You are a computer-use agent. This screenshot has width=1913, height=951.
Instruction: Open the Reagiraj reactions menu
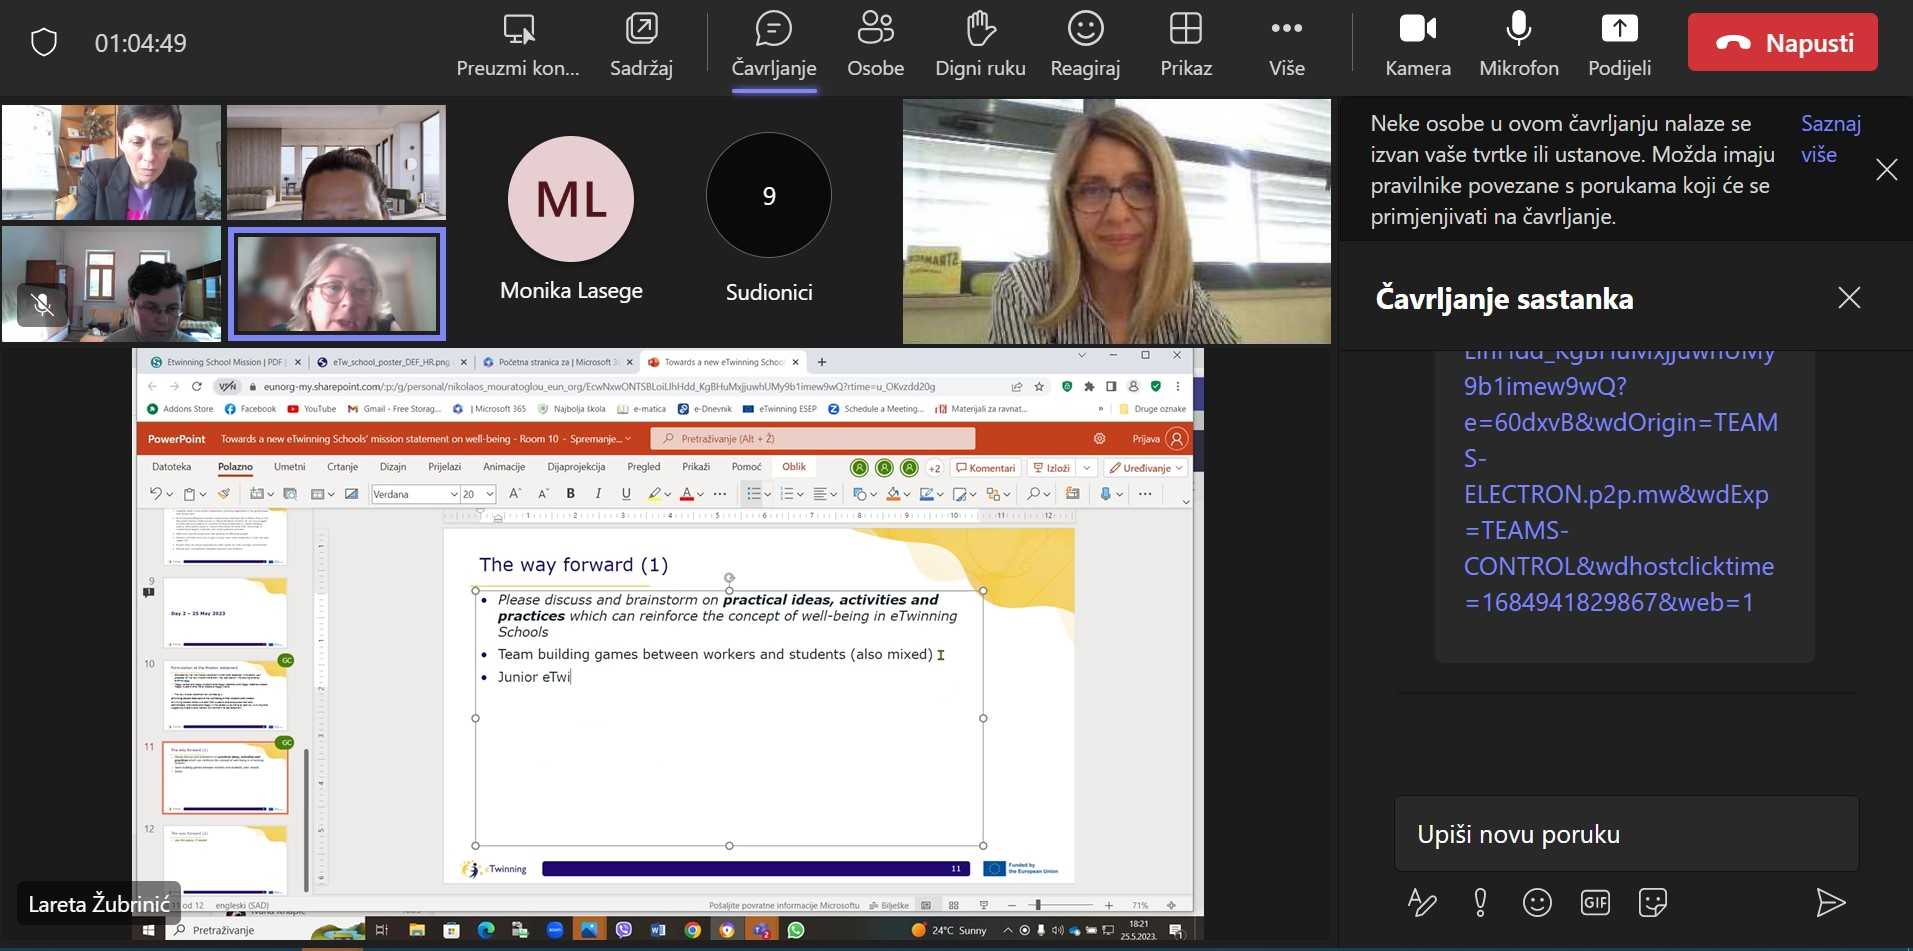[x=1085, y=45]
